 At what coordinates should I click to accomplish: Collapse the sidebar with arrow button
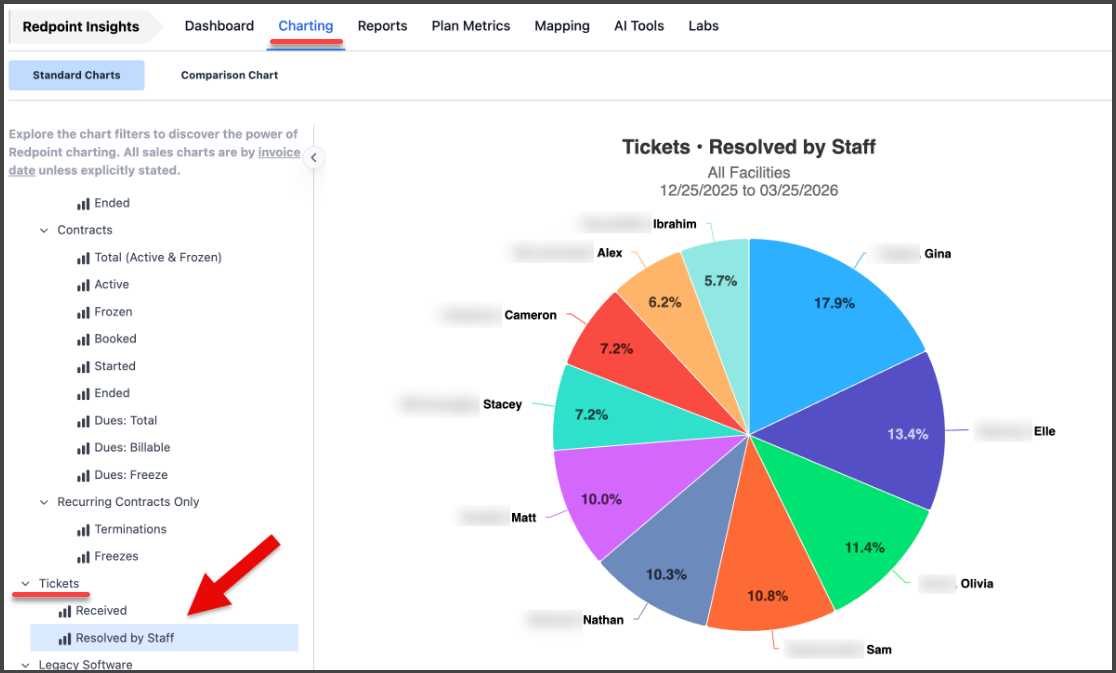point(314,158)
